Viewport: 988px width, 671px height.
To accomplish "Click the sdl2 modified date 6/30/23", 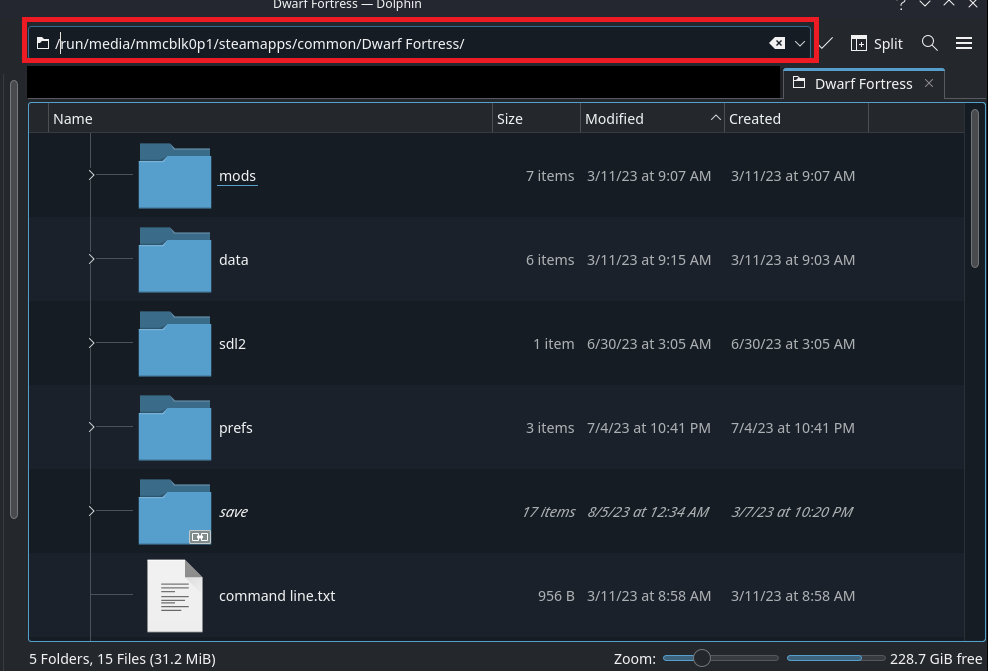I will [648, 344].
